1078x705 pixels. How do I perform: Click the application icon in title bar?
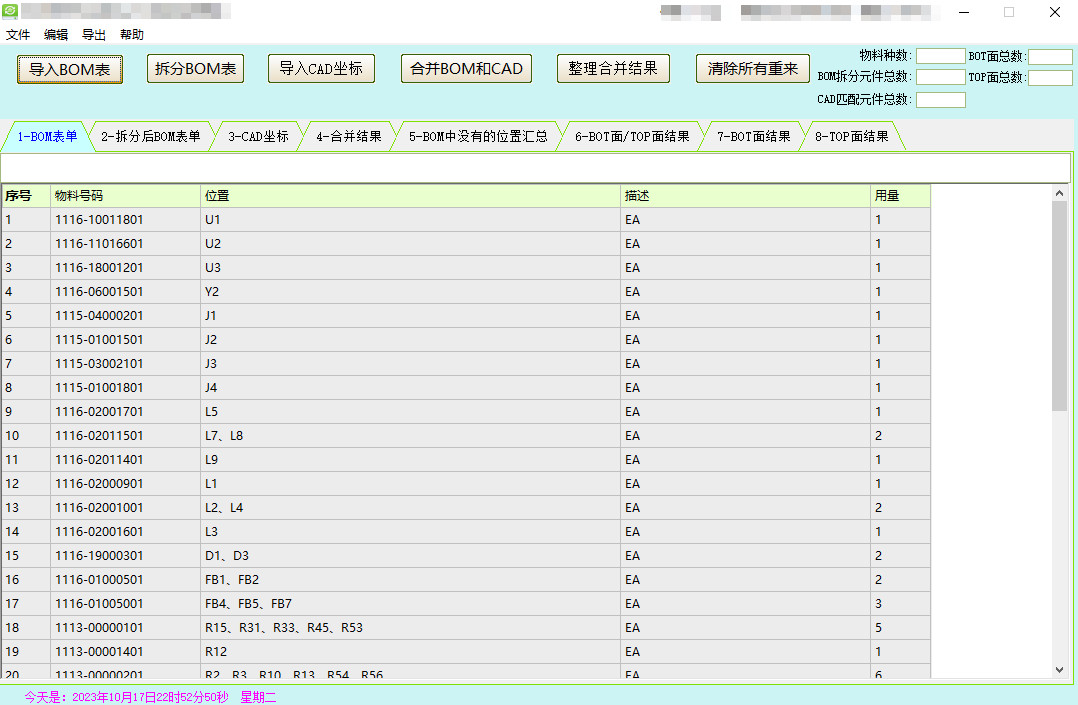pos(11,12)
